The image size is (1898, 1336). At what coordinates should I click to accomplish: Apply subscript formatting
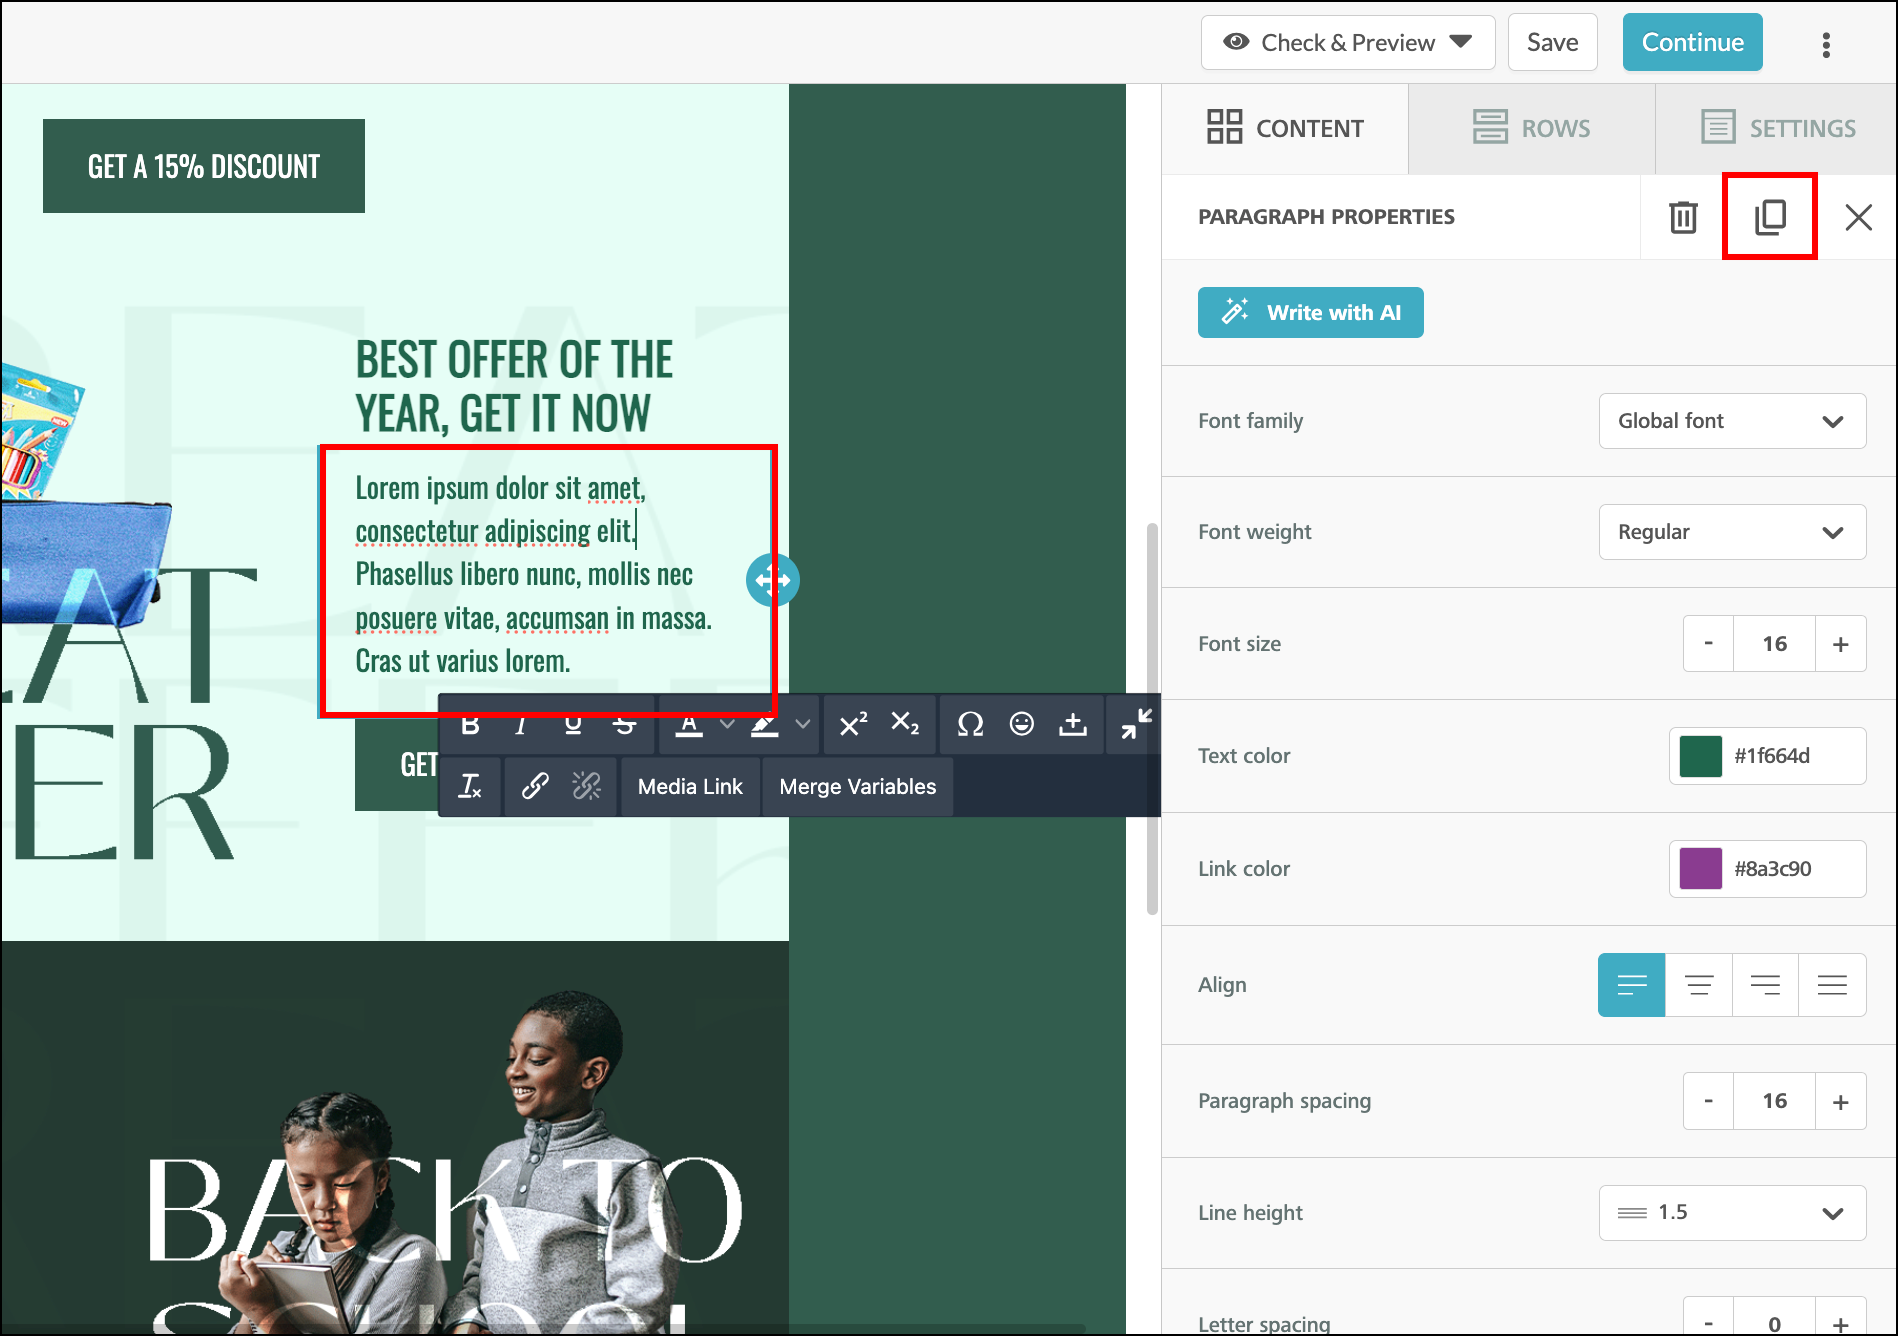click(905, 724)
